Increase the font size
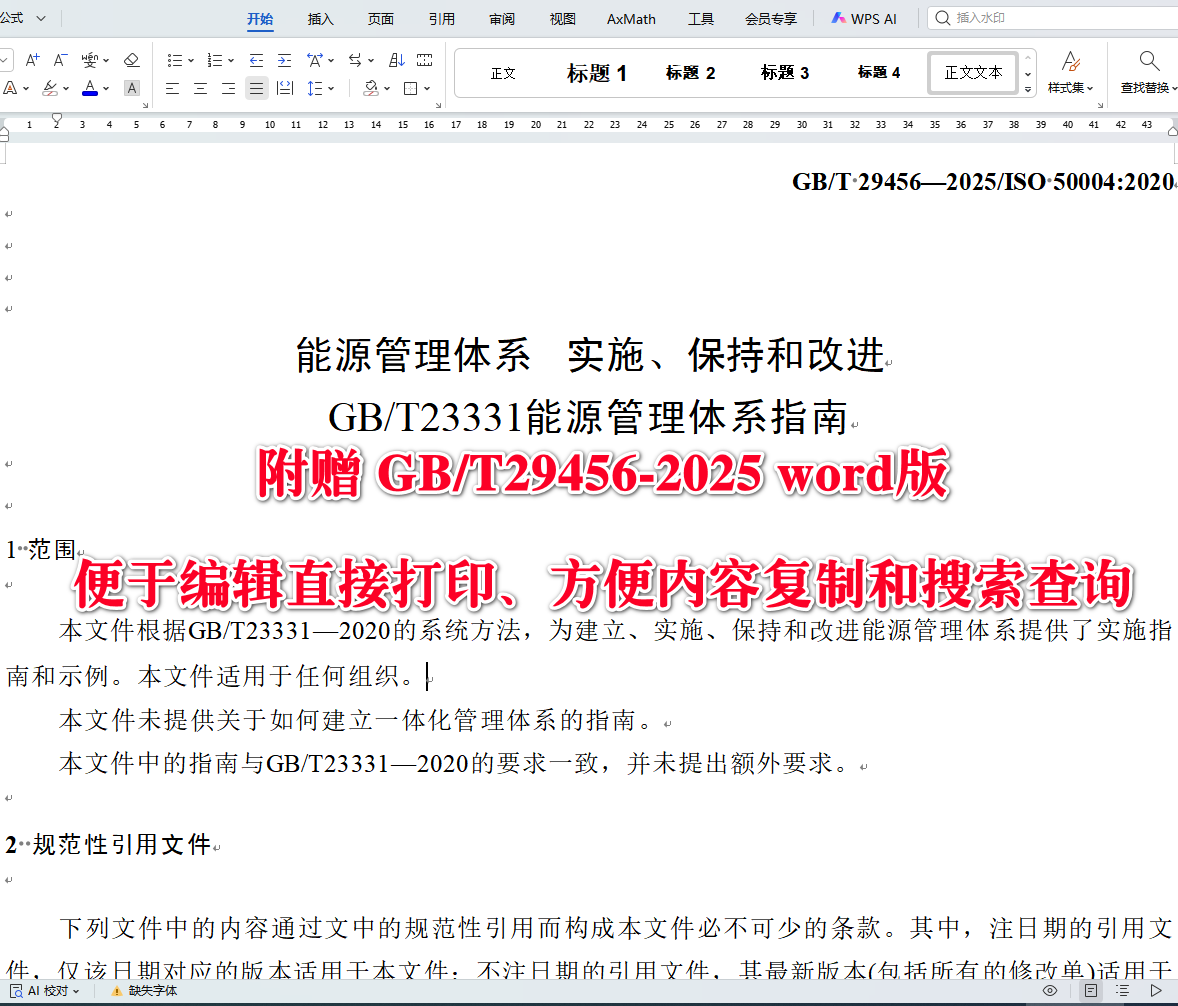The height and width of the screenshot is (1006, 1178). click(31, 58)
